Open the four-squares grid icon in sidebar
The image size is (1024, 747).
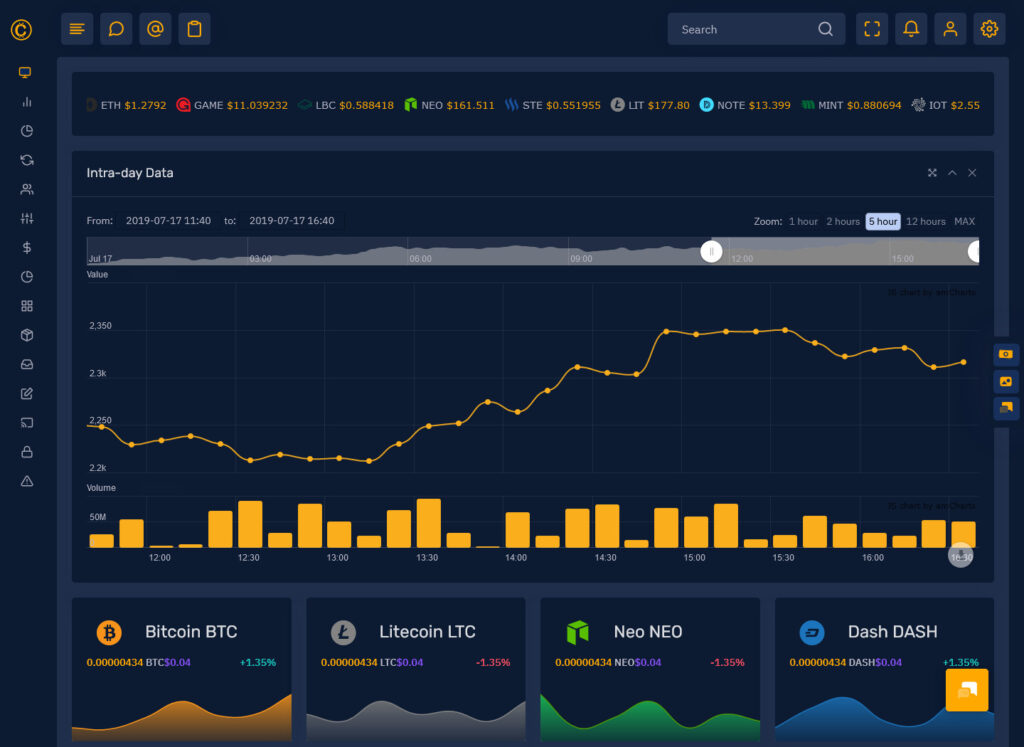tap(27, 306)
